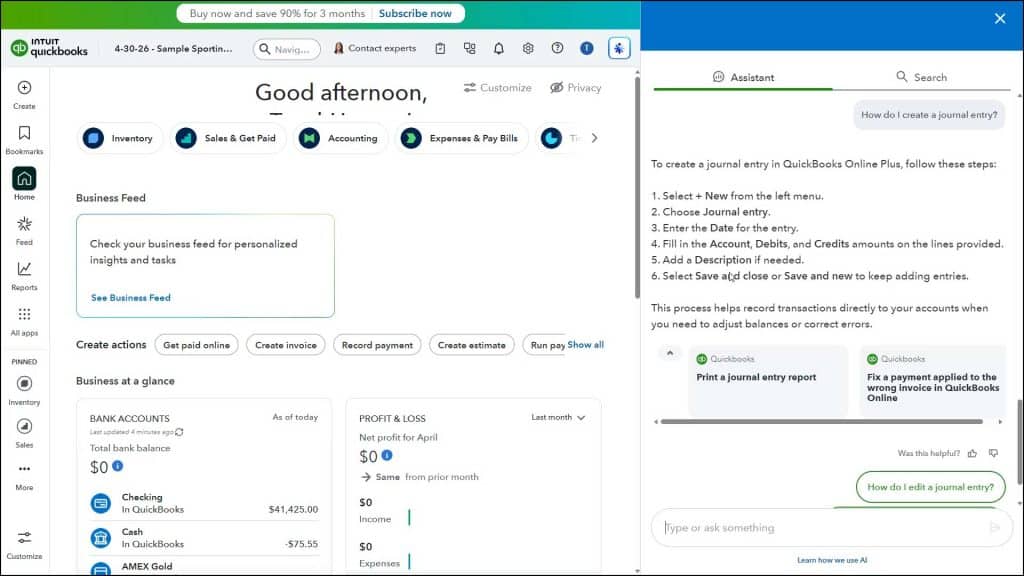Click Record payment action

tap(377, 345)
